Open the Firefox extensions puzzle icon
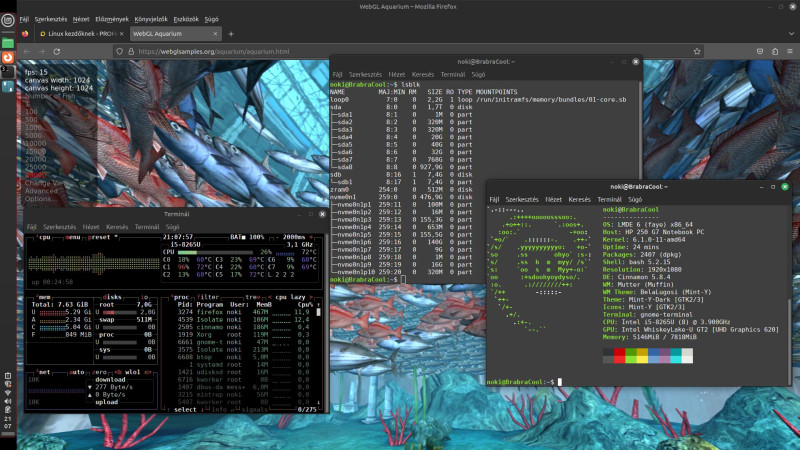Viewport: 800px width, 450px height. coord(775,52)
